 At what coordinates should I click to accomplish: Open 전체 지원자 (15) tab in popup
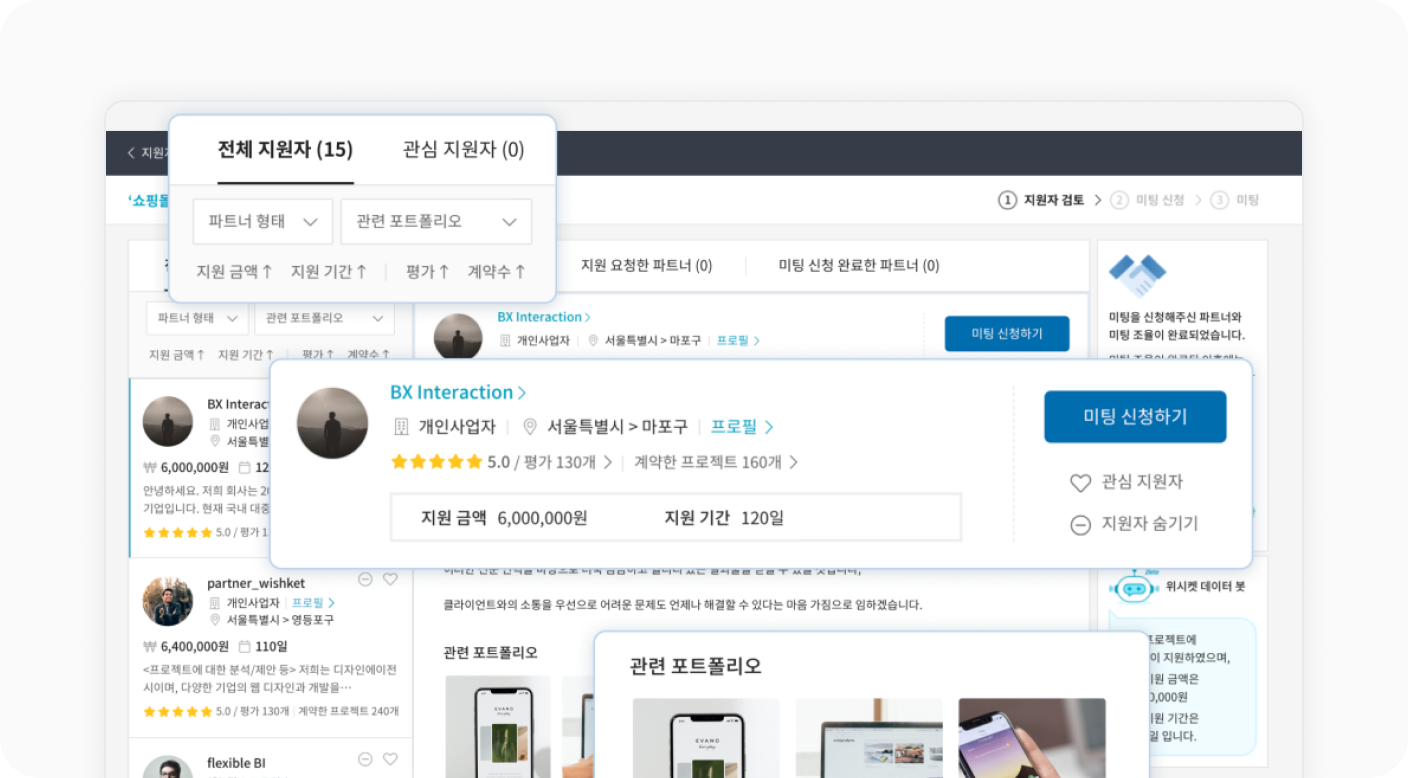click(285, 150)
